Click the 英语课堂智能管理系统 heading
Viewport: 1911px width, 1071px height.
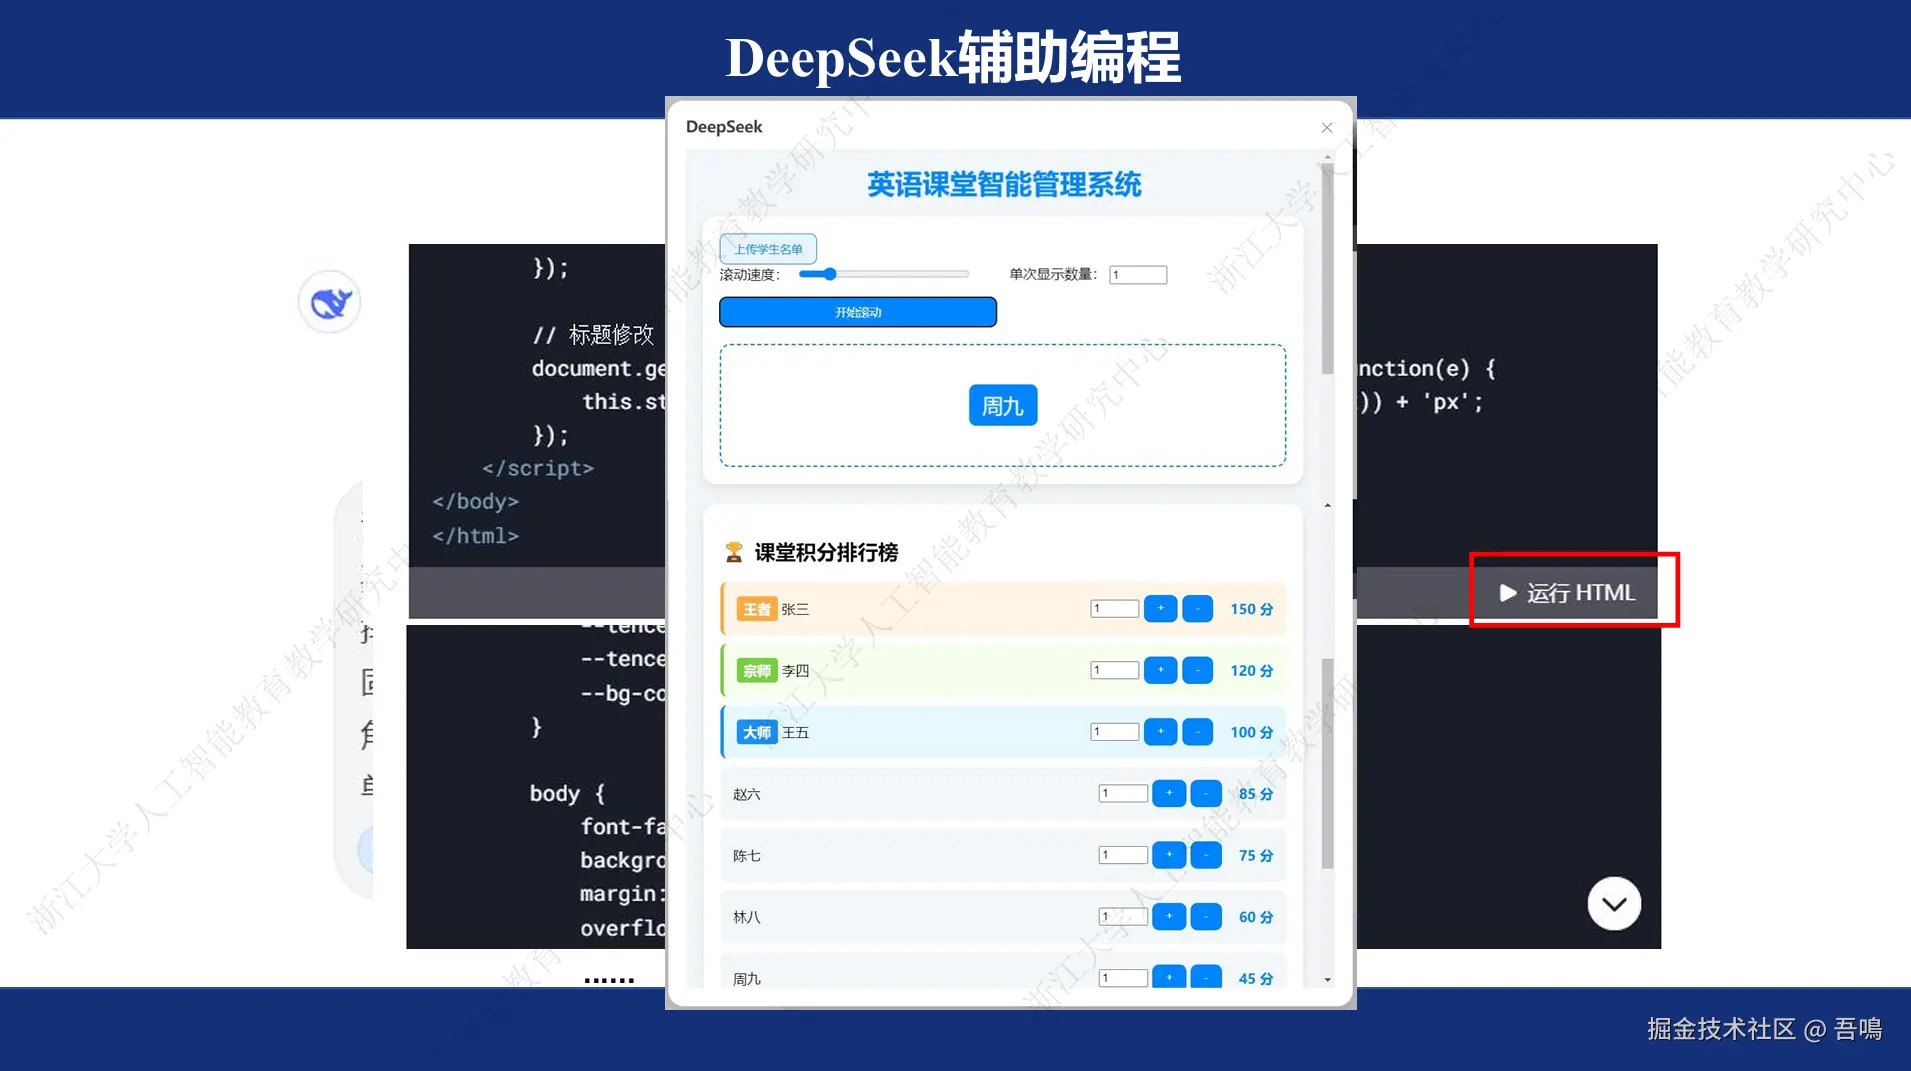pyautogui.click(x=1004, y=185)
